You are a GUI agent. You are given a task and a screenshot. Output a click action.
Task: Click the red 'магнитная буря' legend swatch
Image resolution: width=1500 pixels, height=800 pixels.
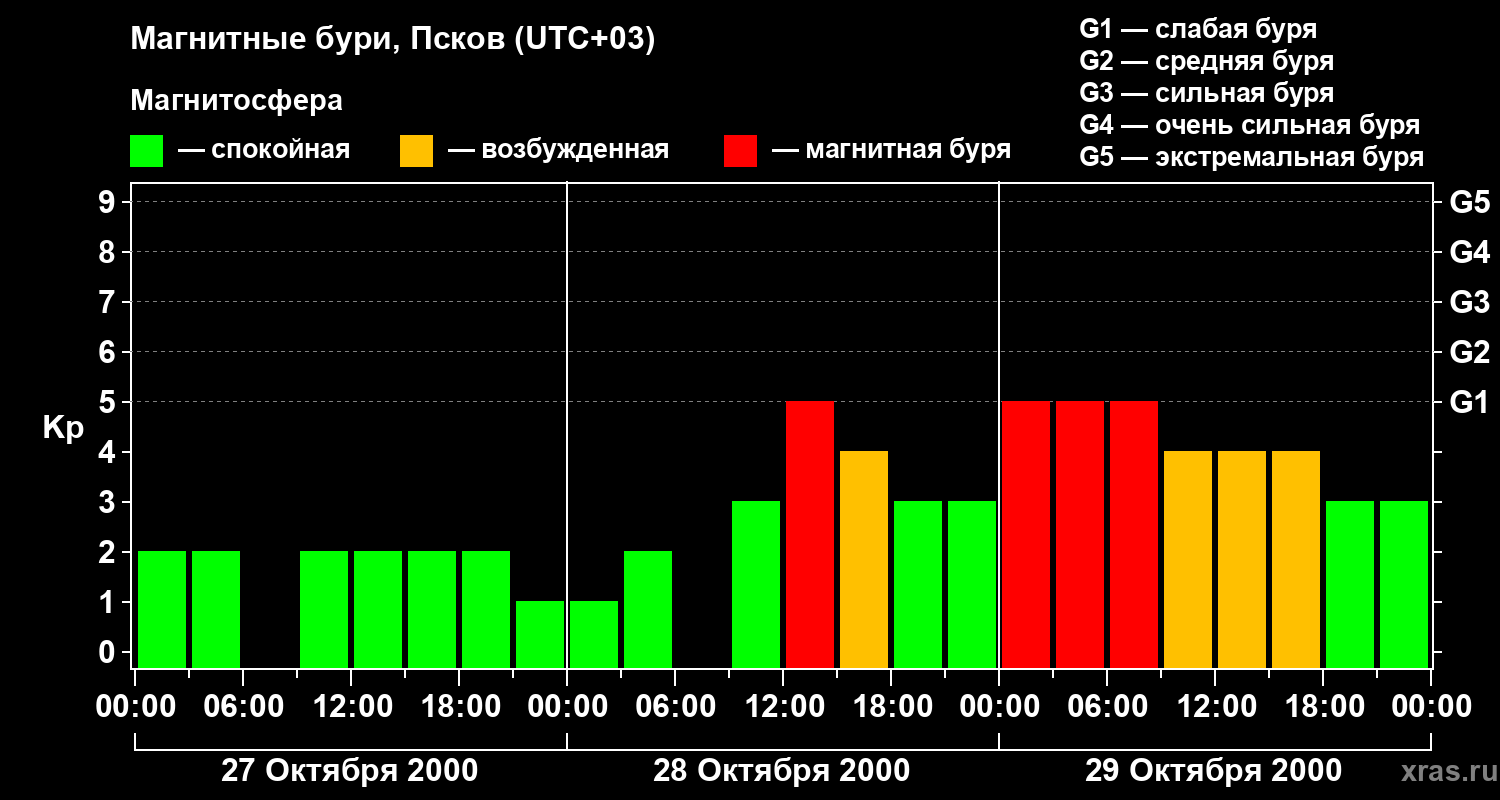tap(741, 151)
